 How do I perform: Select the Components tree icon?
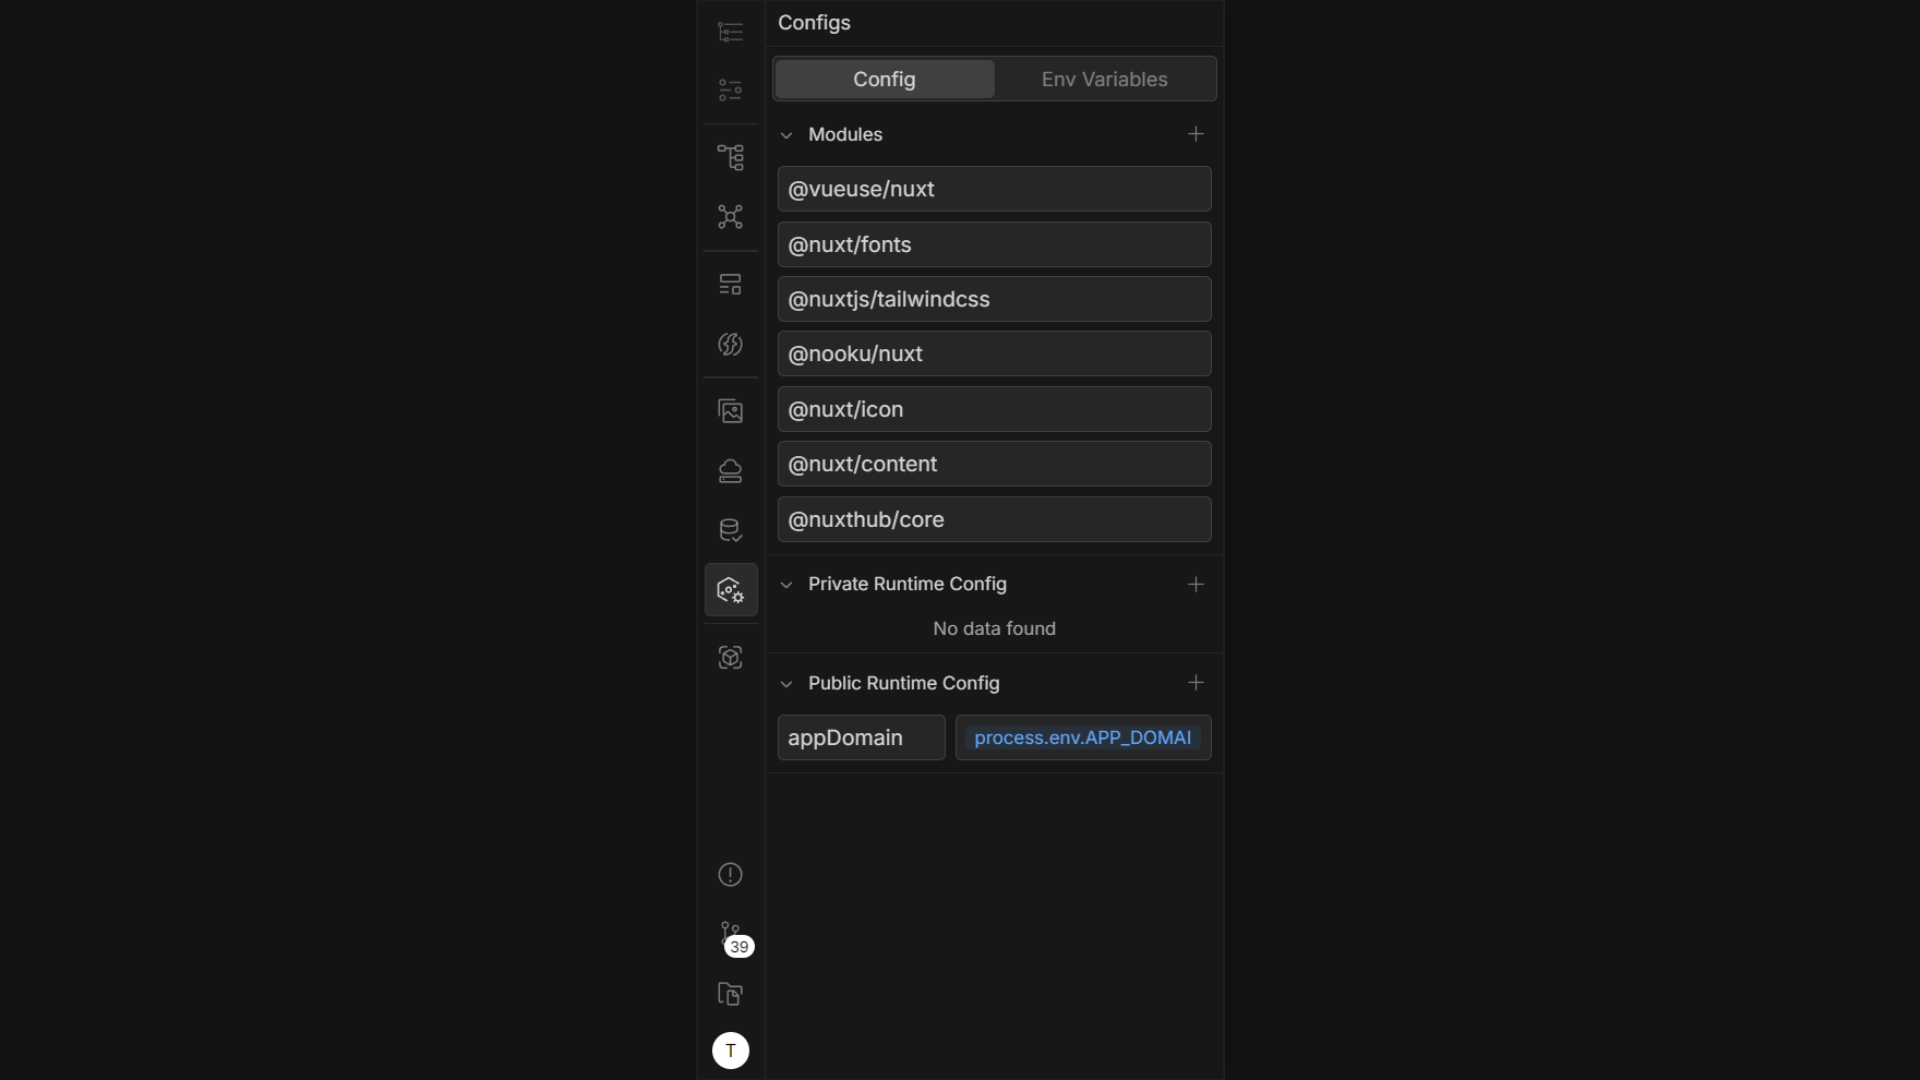coord(731,157)
